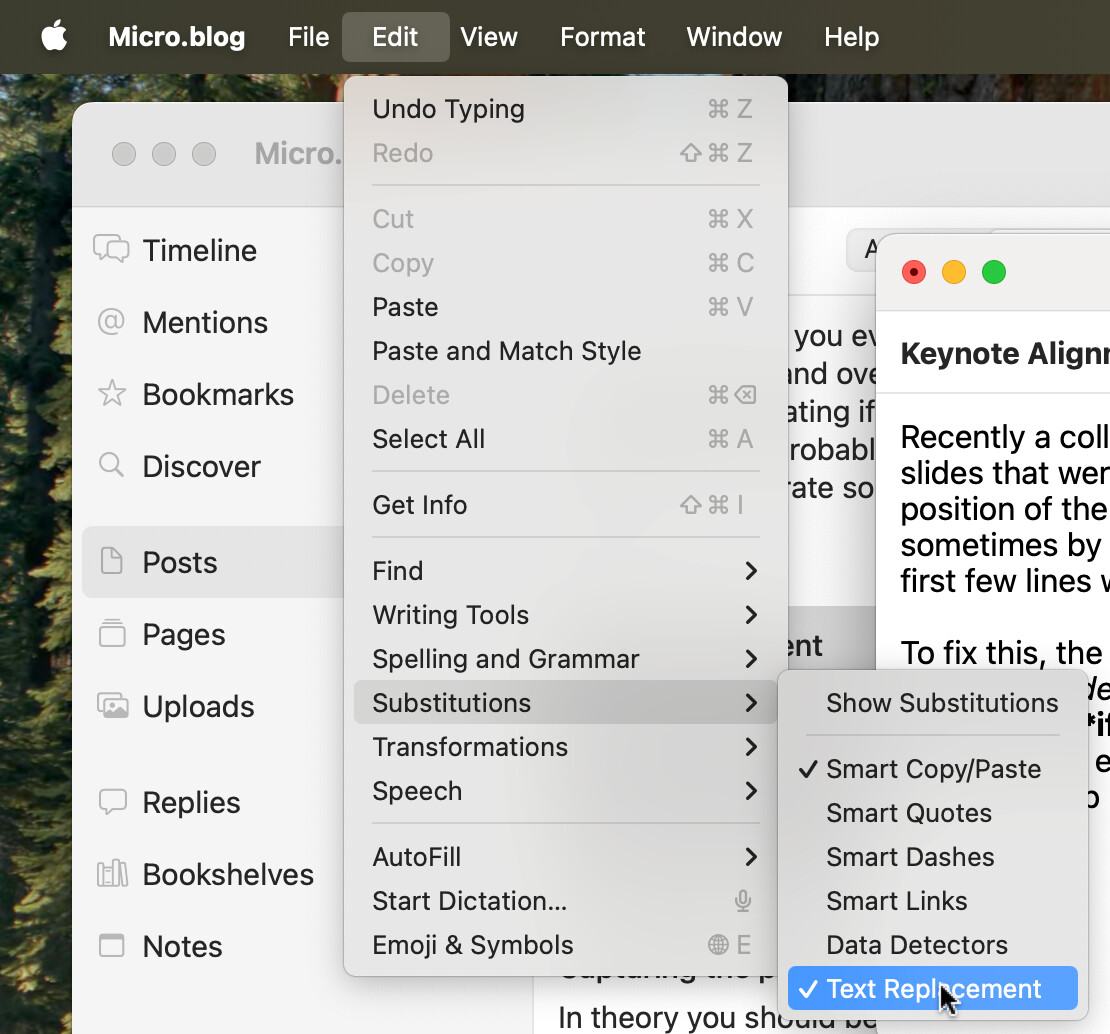This screenshot has width=1110, height=1034.
Task: Choose Show Substitutions
Action: click(933, 703)
